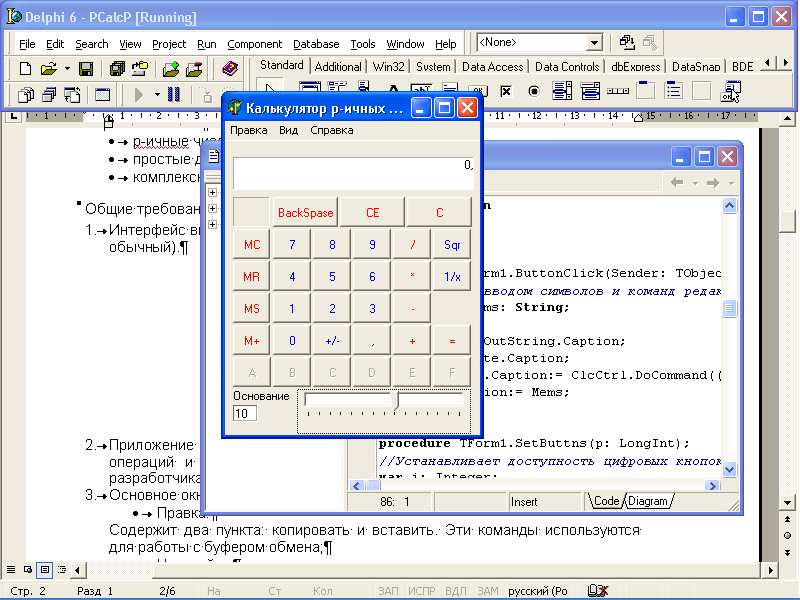This screenshot has width=800, height=600.
Task: Click the New Items icon in Delphi toolbar
Action: (x=24, y=69)
